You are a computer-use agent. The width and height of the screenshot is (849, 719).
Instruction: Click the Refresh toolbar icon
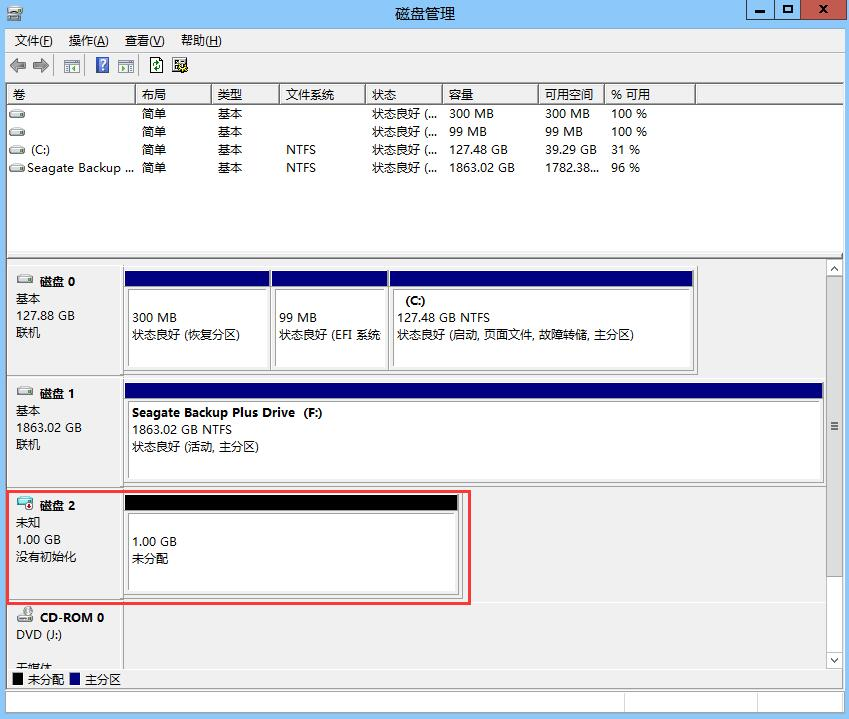point(156,66)
